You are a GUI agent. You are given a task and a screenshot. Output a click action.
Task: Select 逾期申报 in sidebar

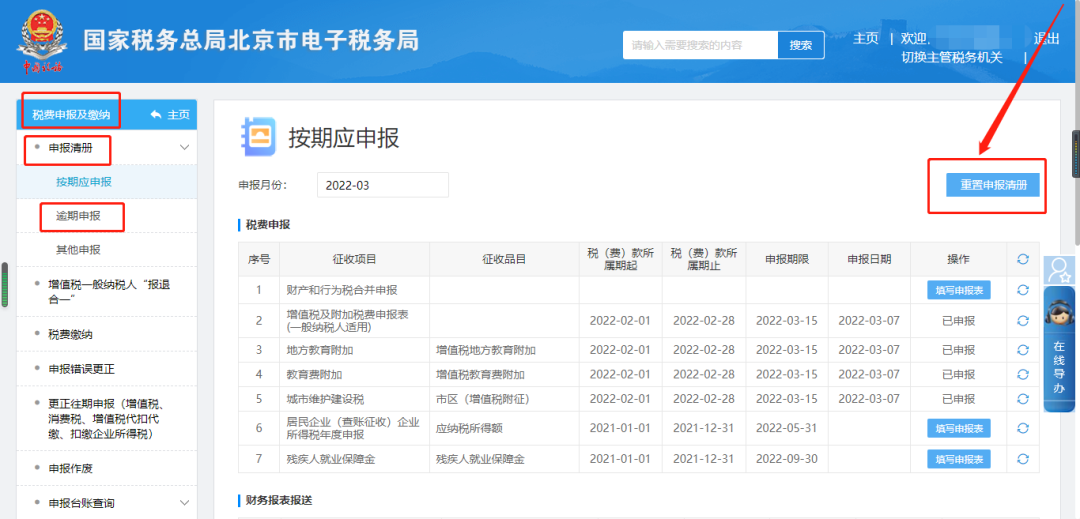tap(79, 215)
